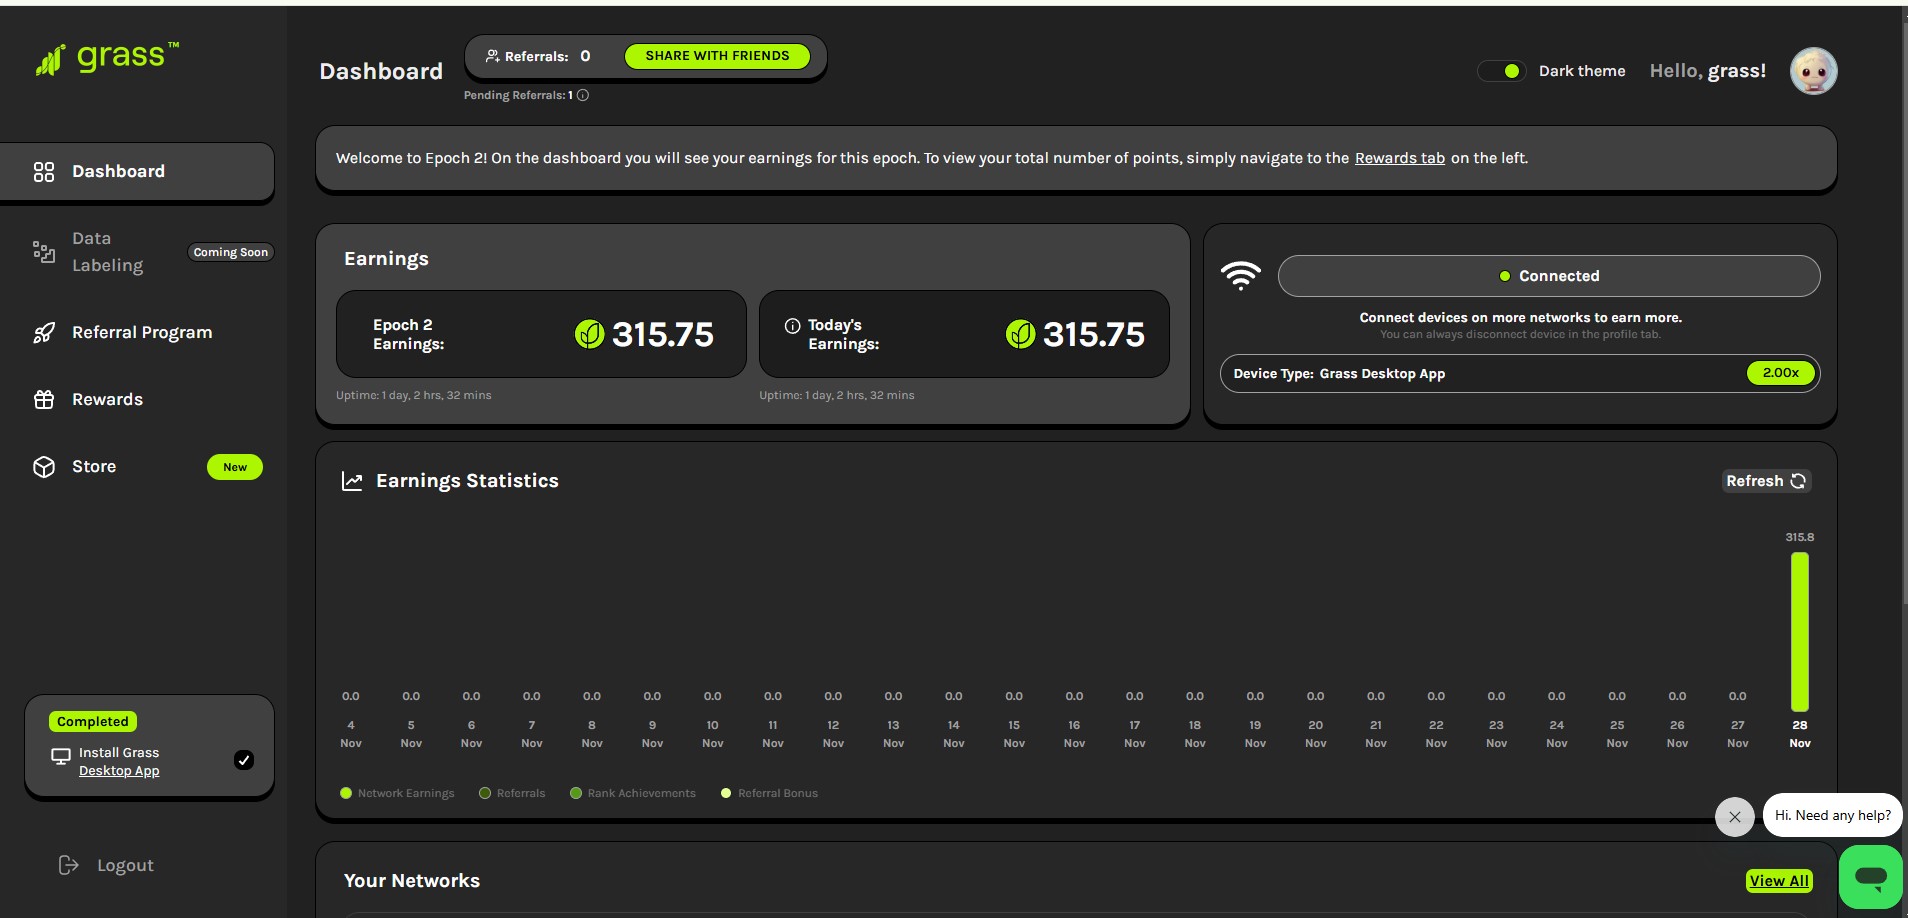1908x918 pixels.
Task: Click the 2.00x multiplier badge
Action: coord(1780,373)
